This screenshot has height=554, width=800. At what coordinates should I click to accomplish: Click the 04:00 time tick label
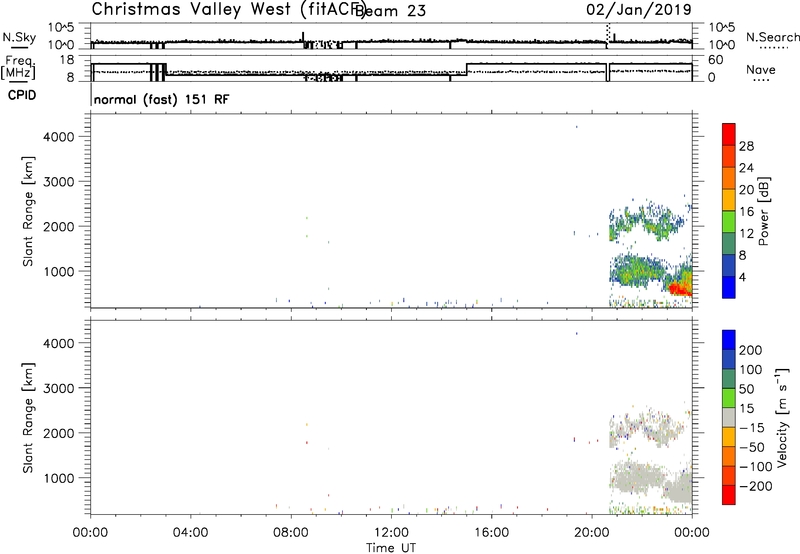[x=190, y=533]
